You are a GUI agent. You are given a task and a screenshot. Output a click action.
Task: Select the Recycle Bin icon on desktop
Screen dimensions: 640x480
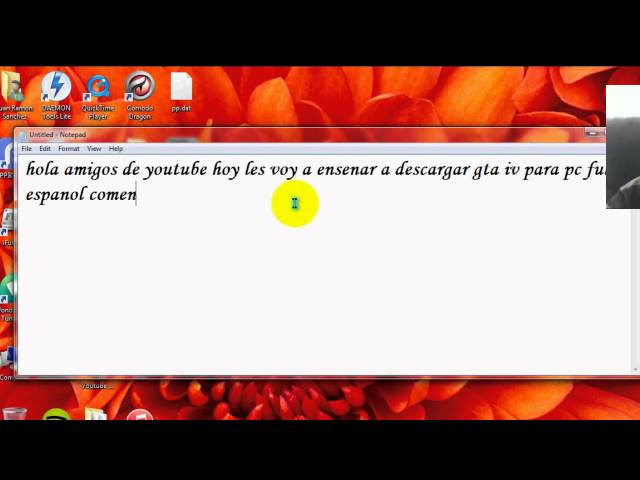click(x=14, y=413)
